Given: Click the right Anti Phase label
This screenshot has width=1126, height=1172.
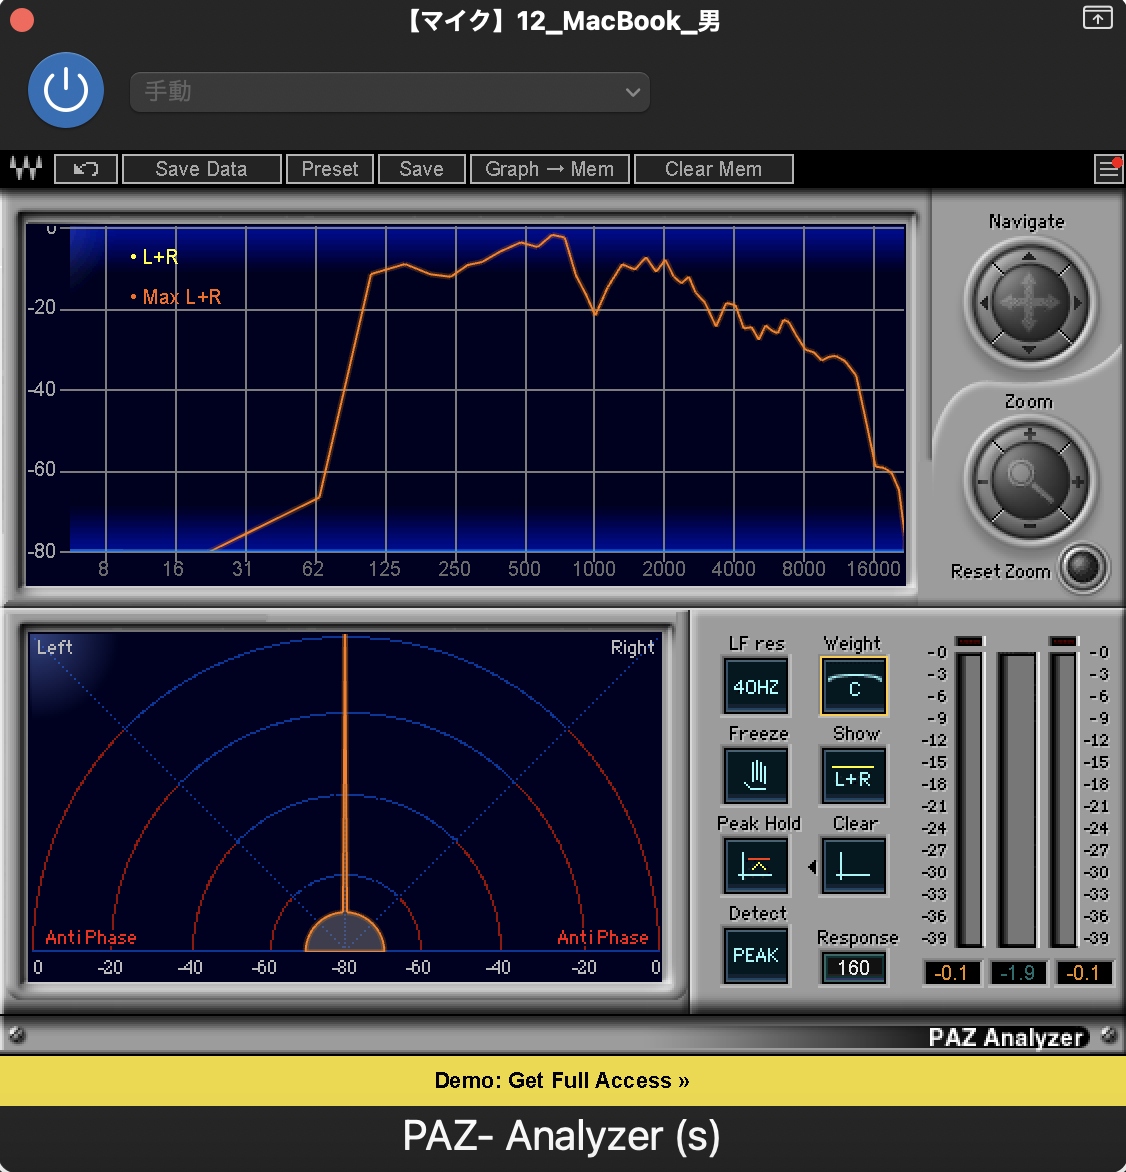Looking at the screenshot, I should coord(603,937).
